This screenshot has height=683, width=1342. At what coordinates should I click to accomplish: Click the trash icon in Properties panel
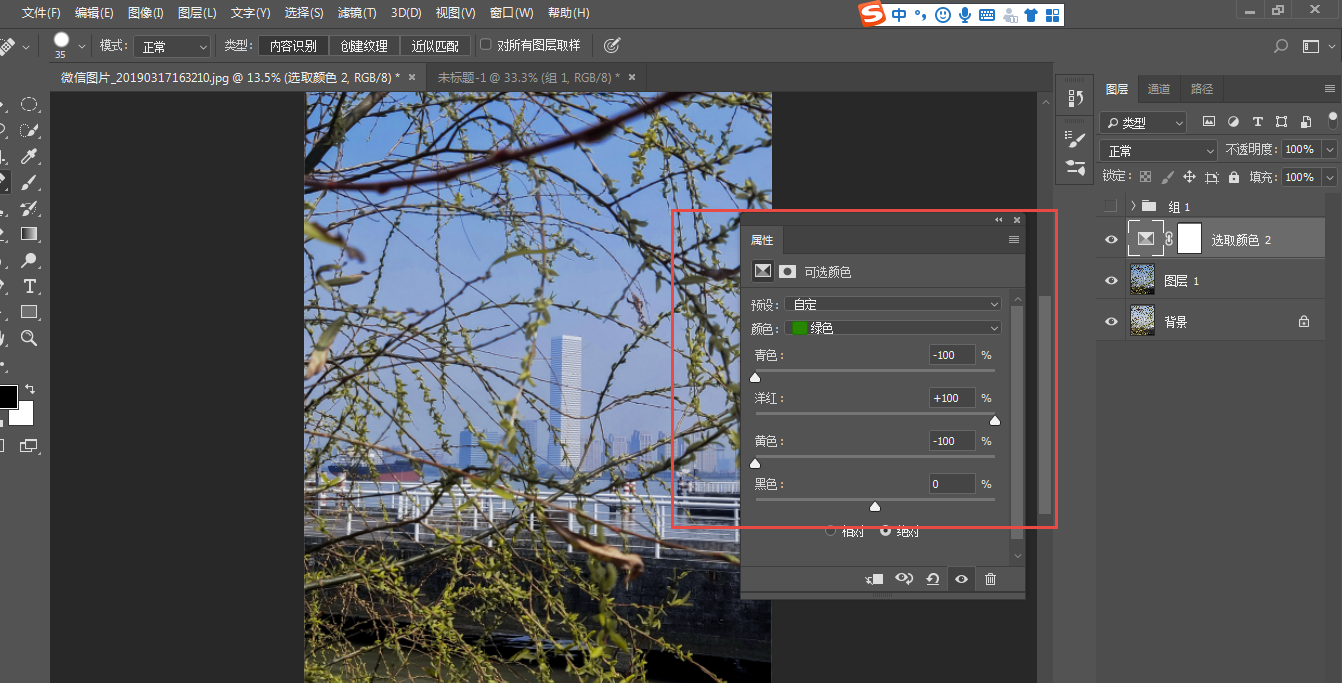click(990, 579)
